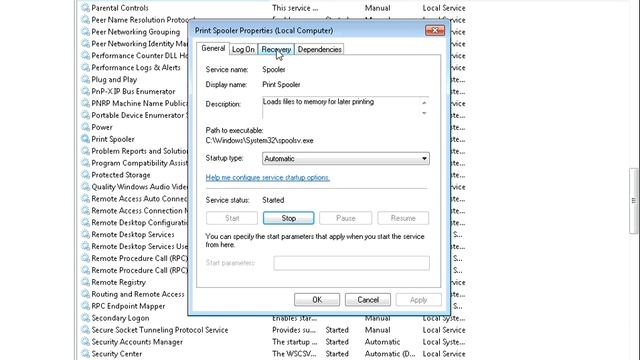Click the Peer Networking Grouping gear icon
Viewport: 640px width, 360px height.
point(85,31)
